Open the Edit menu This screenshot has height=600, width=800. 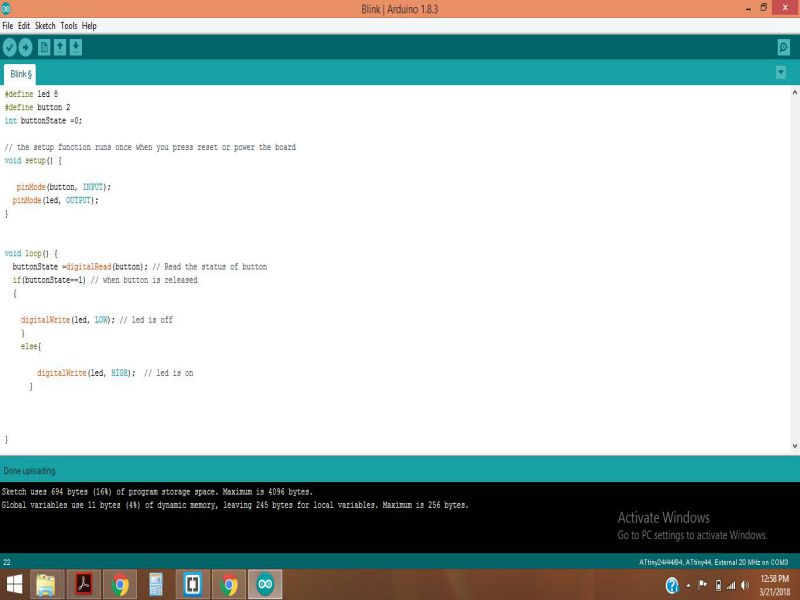[24, 26]
